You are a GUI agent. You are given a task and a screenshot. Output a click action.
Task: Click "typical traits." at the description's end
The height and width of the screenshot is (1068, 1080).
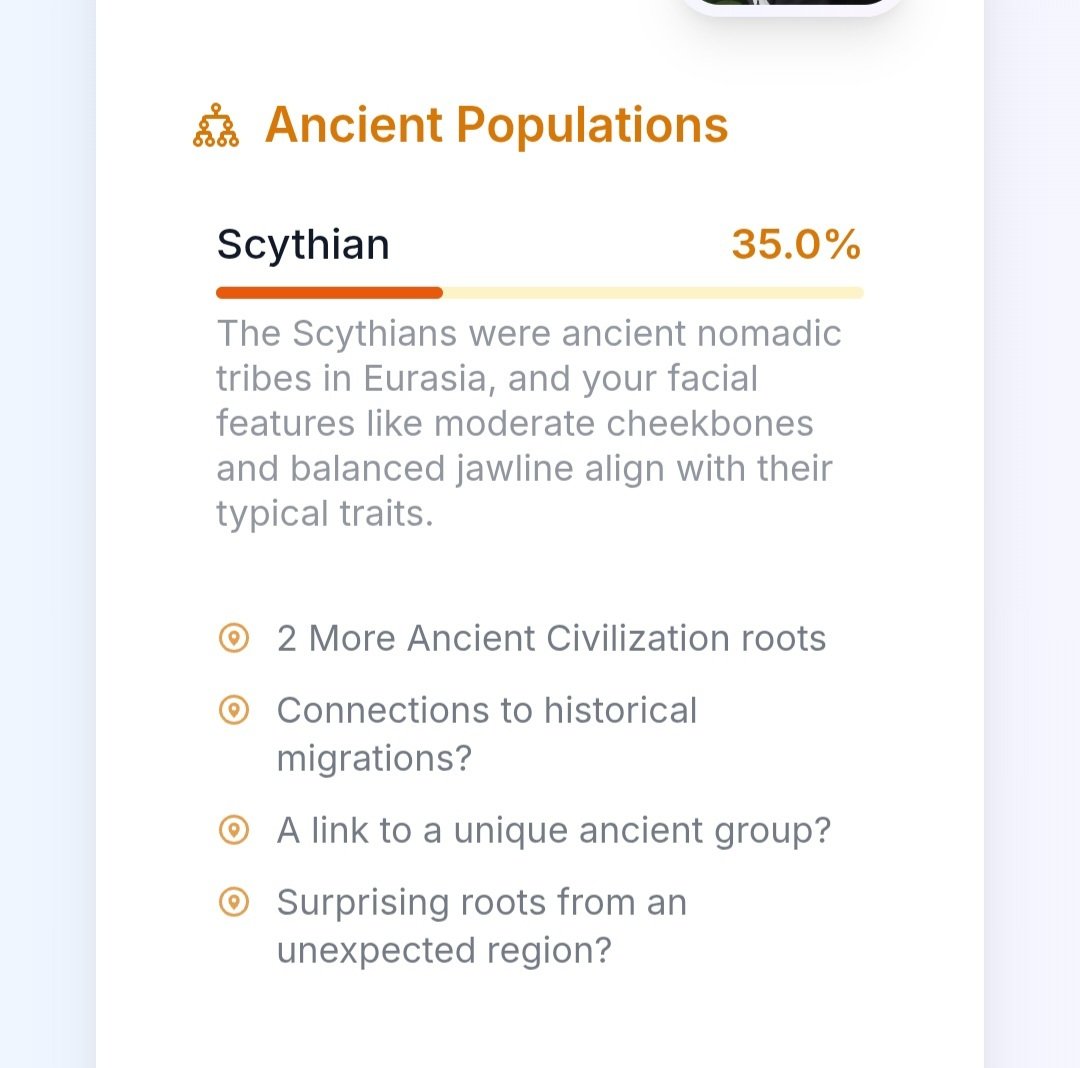[325, 513]
